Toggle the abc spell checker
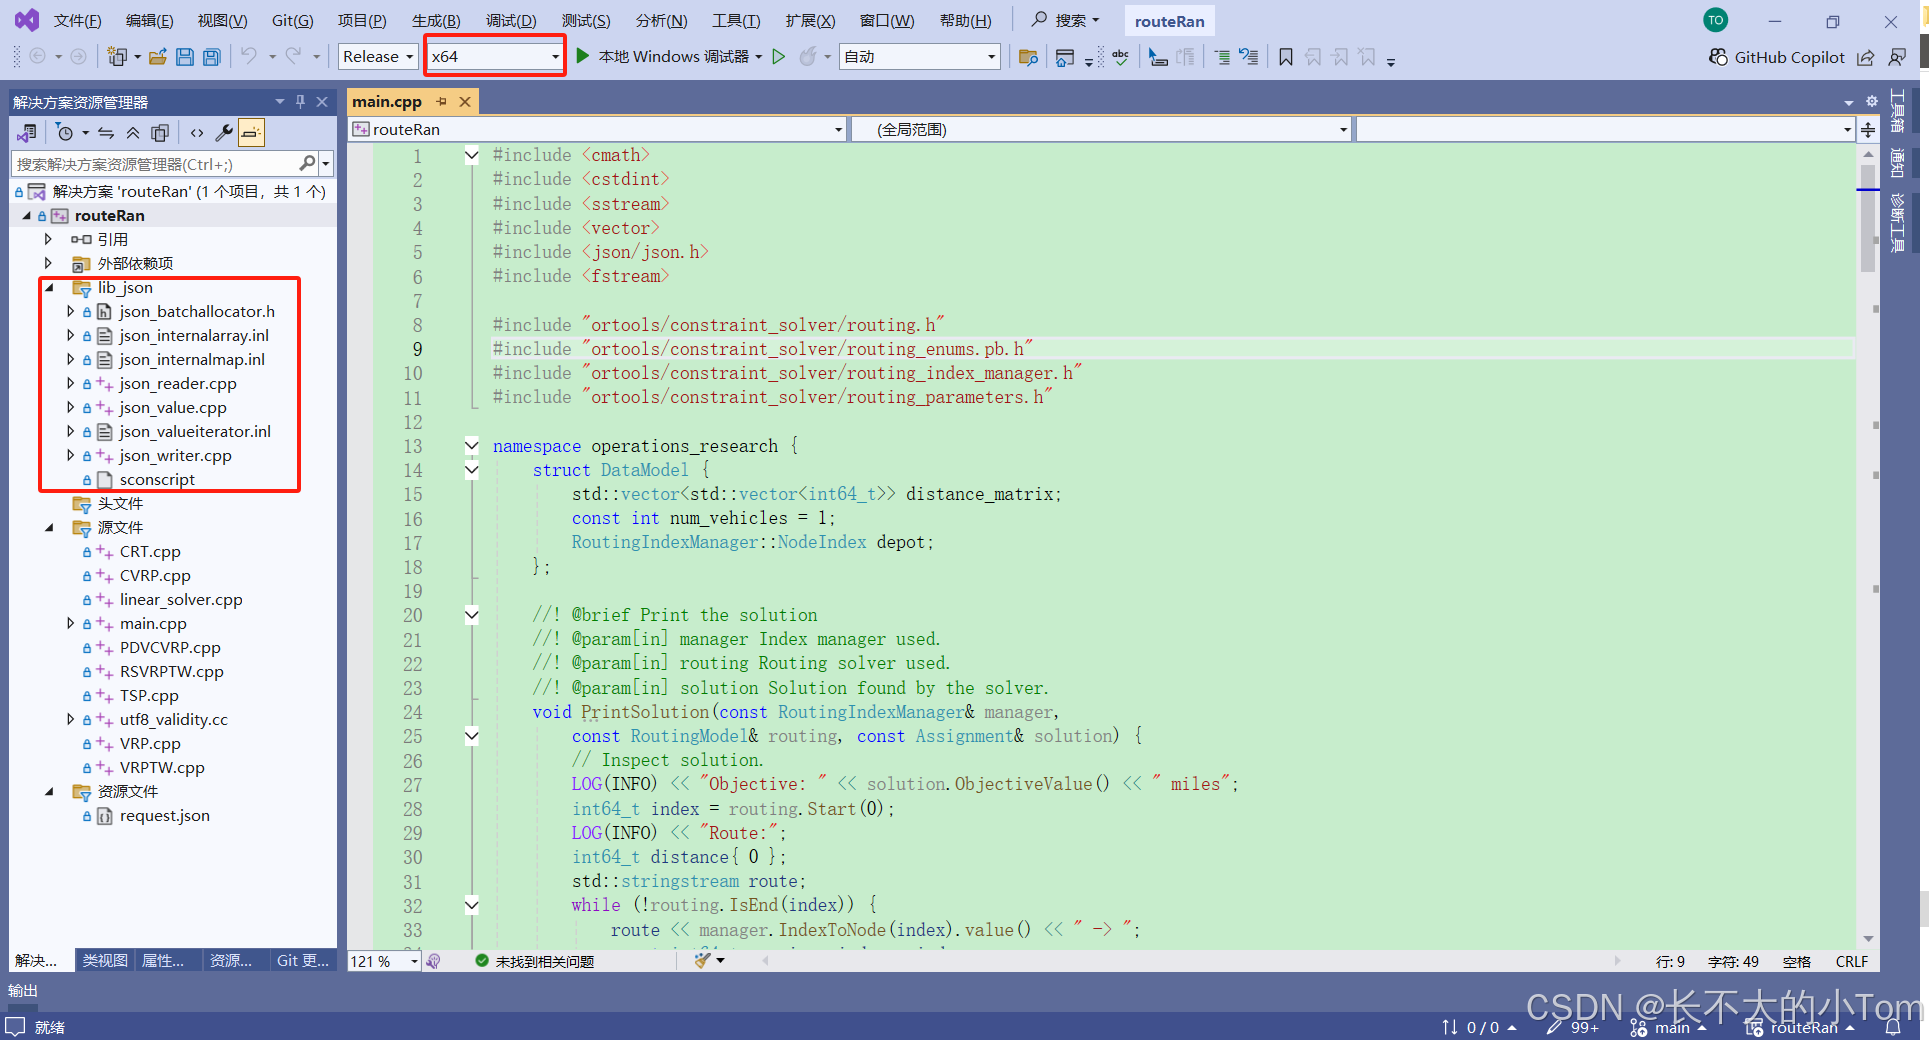Screen dimensions: 1929x1040 [1120, 57]
